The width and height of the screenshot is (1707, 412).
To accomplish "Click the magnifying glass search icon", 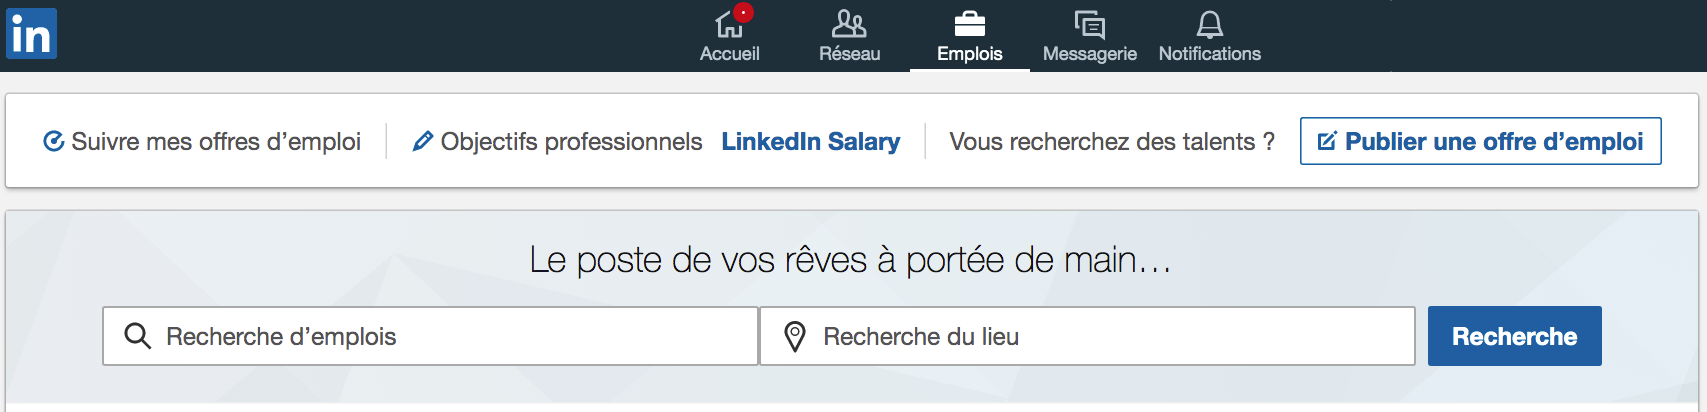I will click(x=137, y=336).
